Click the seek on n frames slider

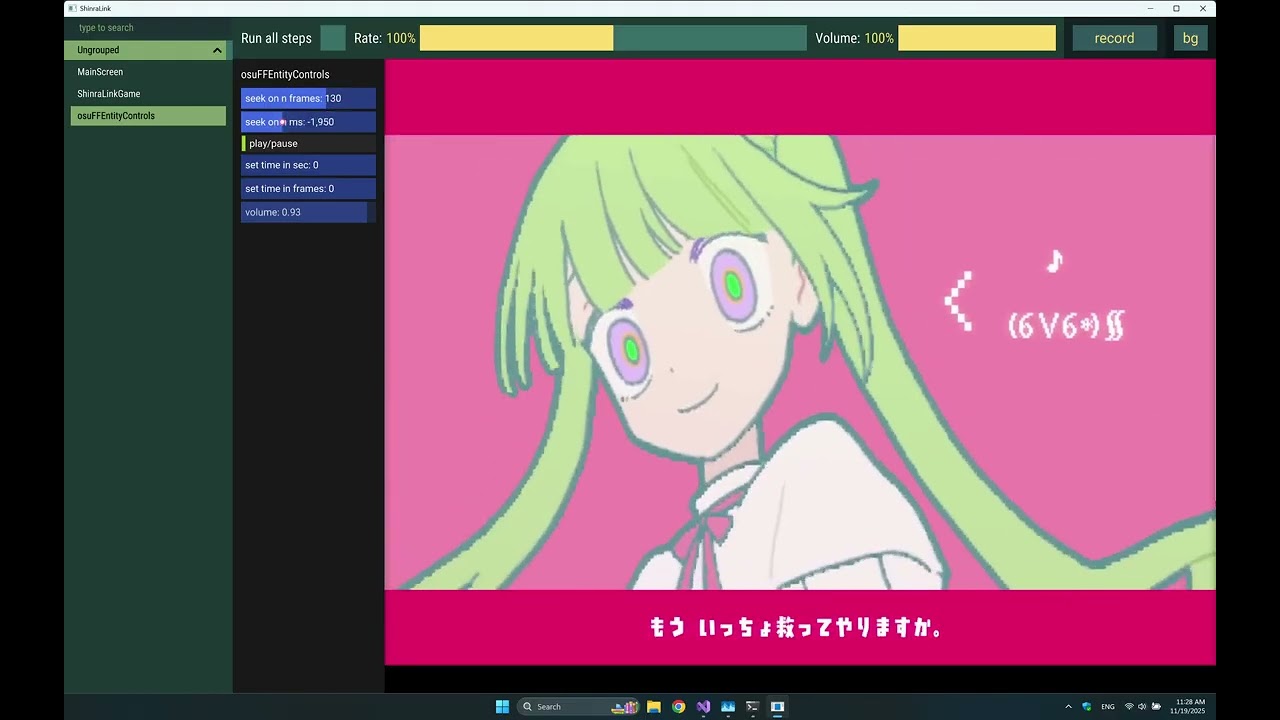pos(308,98)
